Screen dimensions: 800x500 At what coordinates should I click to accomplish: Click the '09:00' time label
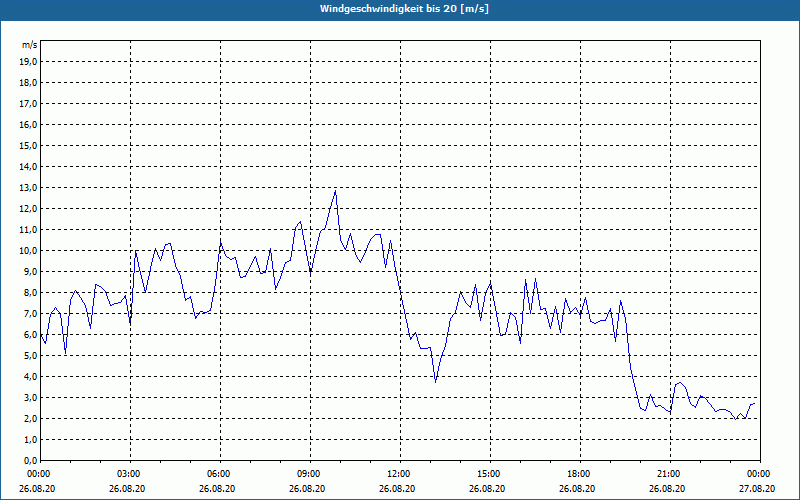click(310, 474)
